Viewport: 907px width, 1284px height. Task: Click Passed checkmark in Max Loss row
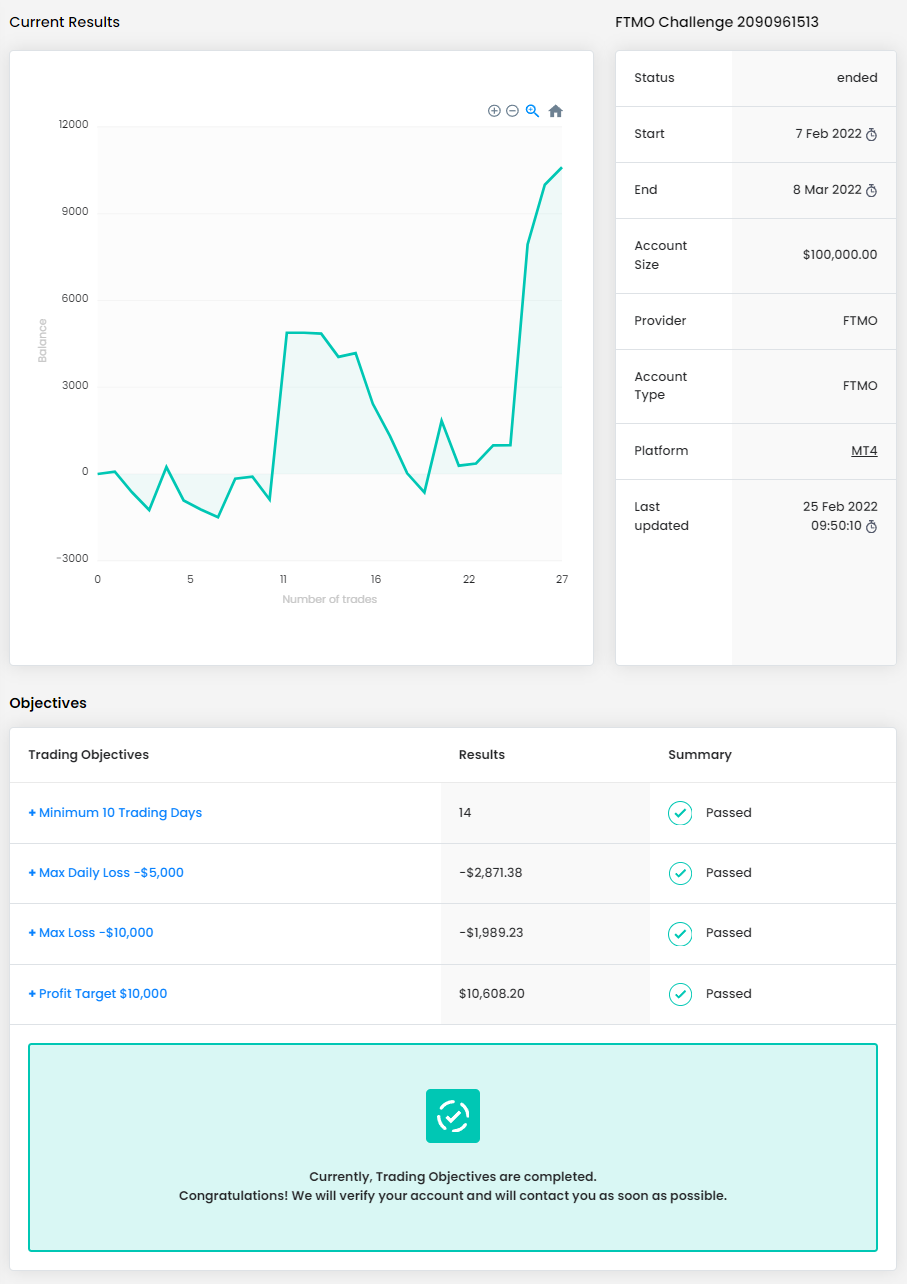coord(680,933)
